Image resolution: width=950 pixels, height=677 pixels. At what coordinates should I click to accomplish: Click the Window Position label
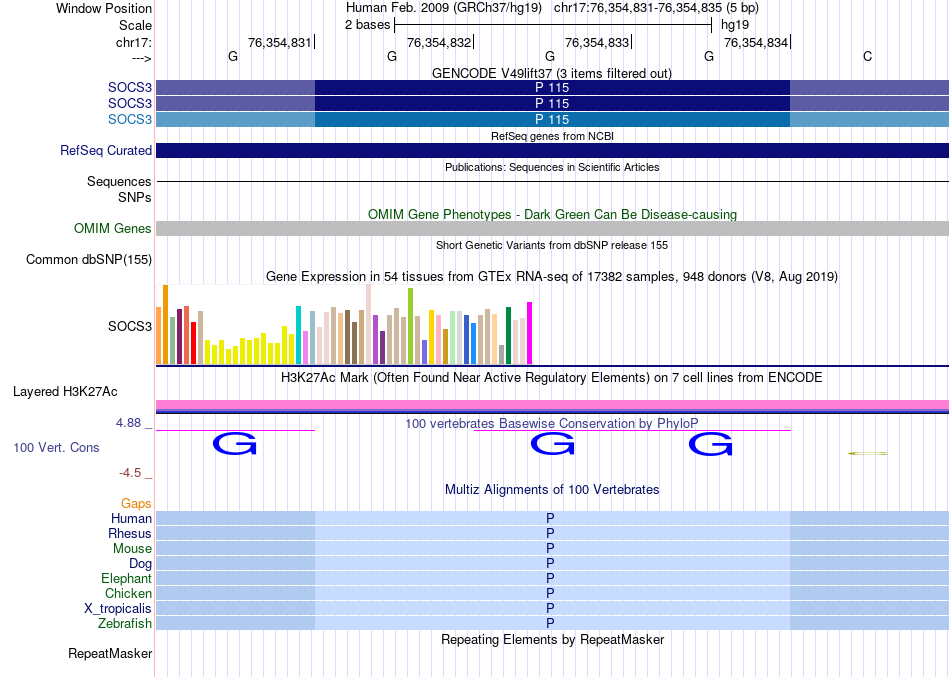[x=104, y=8]
